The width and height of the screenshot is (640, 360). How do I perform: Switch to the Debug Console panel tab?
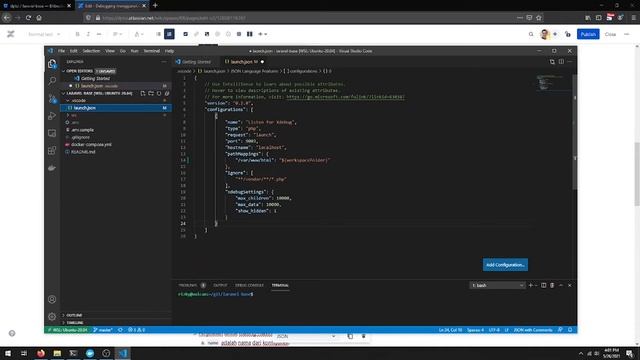(249, 285)
